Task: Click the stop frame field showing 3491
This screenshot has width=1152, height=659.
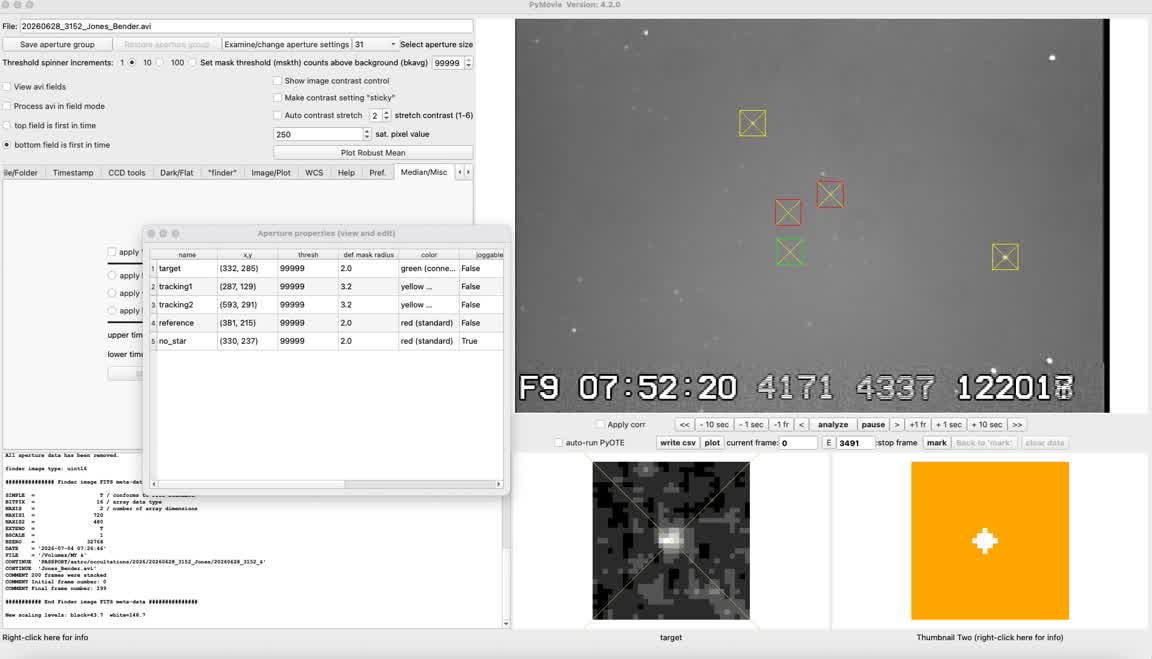Action: tap(855, 443)
